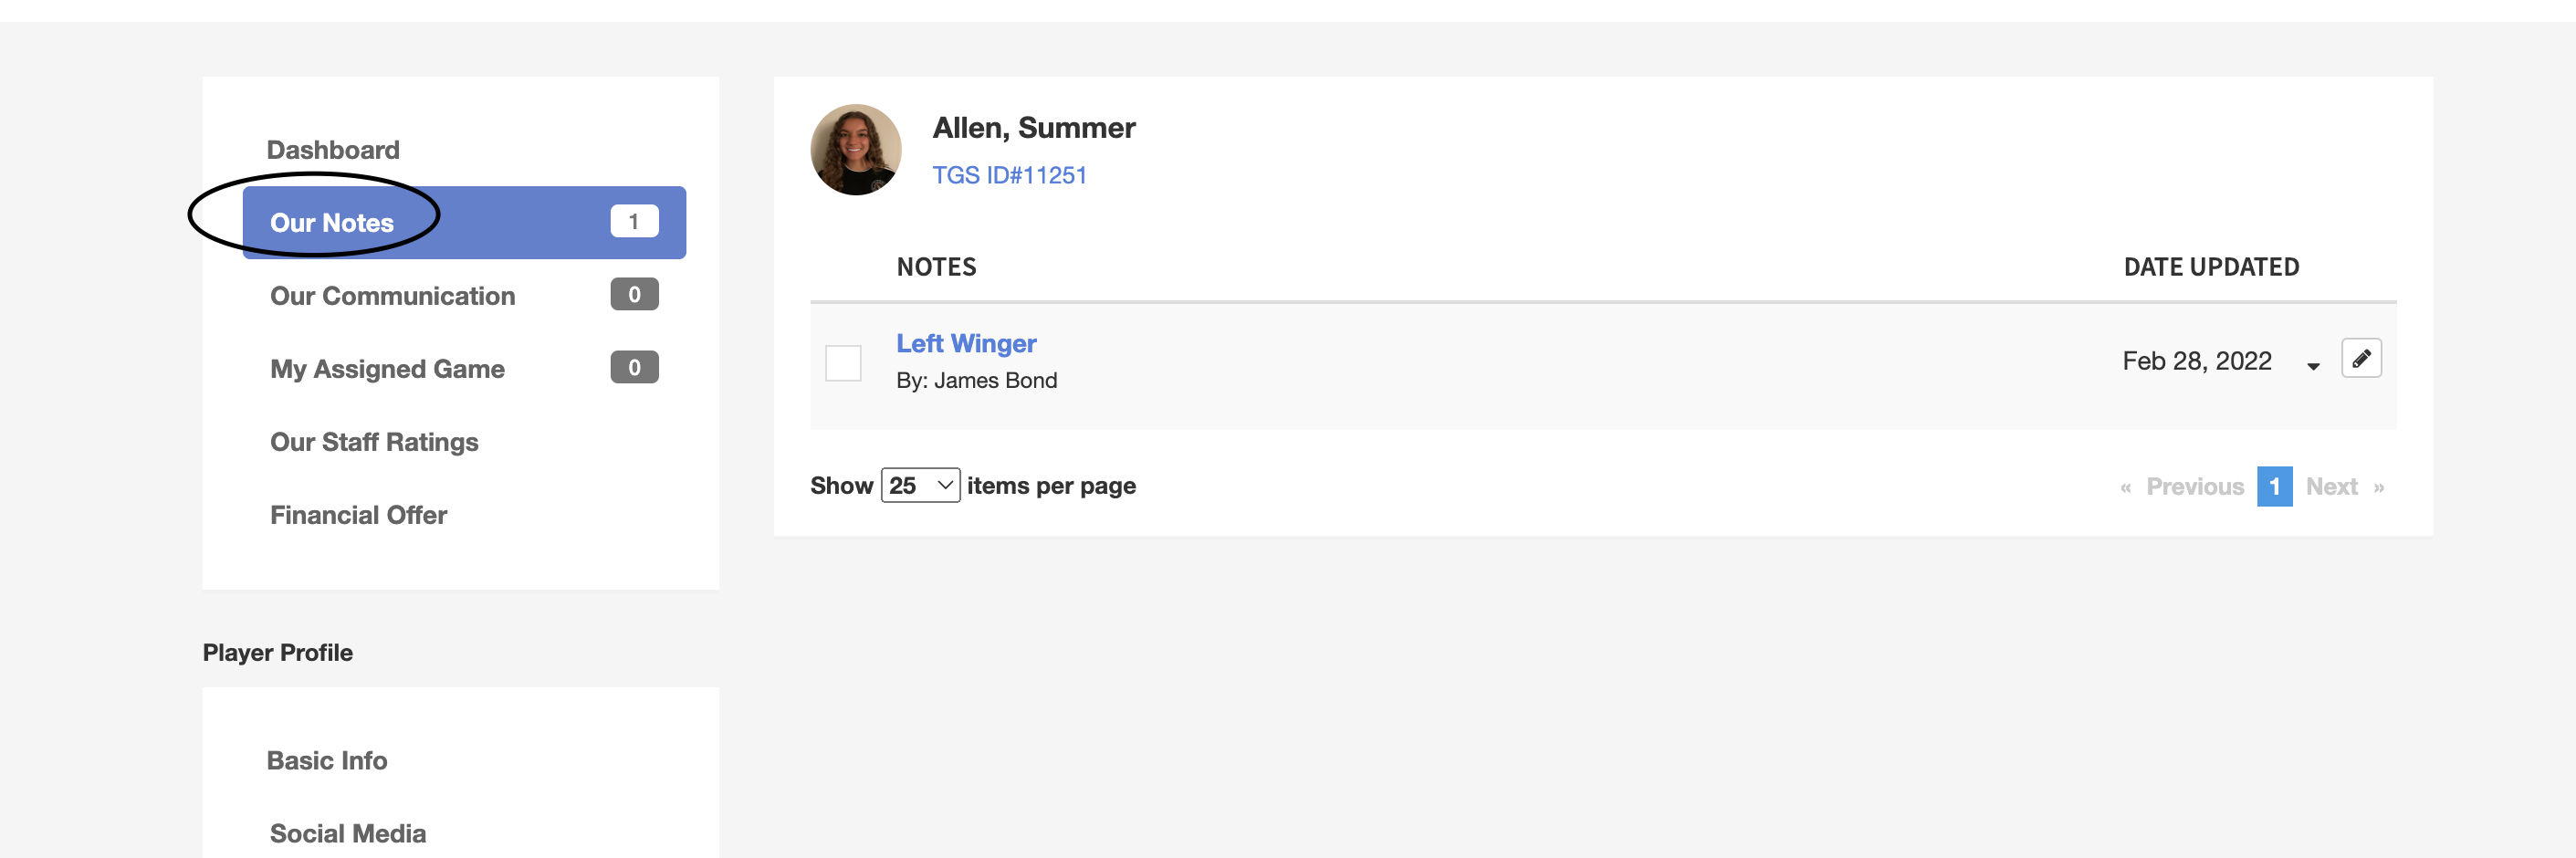The image size is (2576, 858).
Task: Click the Our Communication count badge
Action: click(634, 294)
